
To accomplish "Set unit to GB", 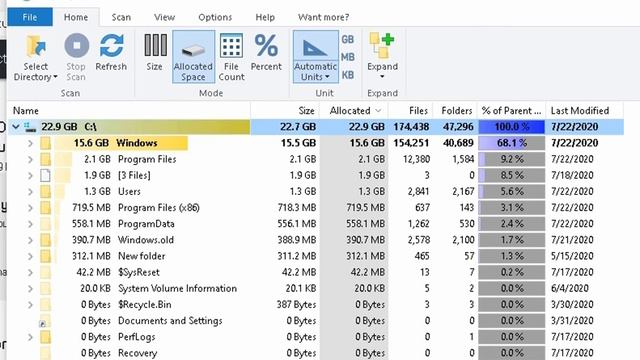I will tap(348, 40).
